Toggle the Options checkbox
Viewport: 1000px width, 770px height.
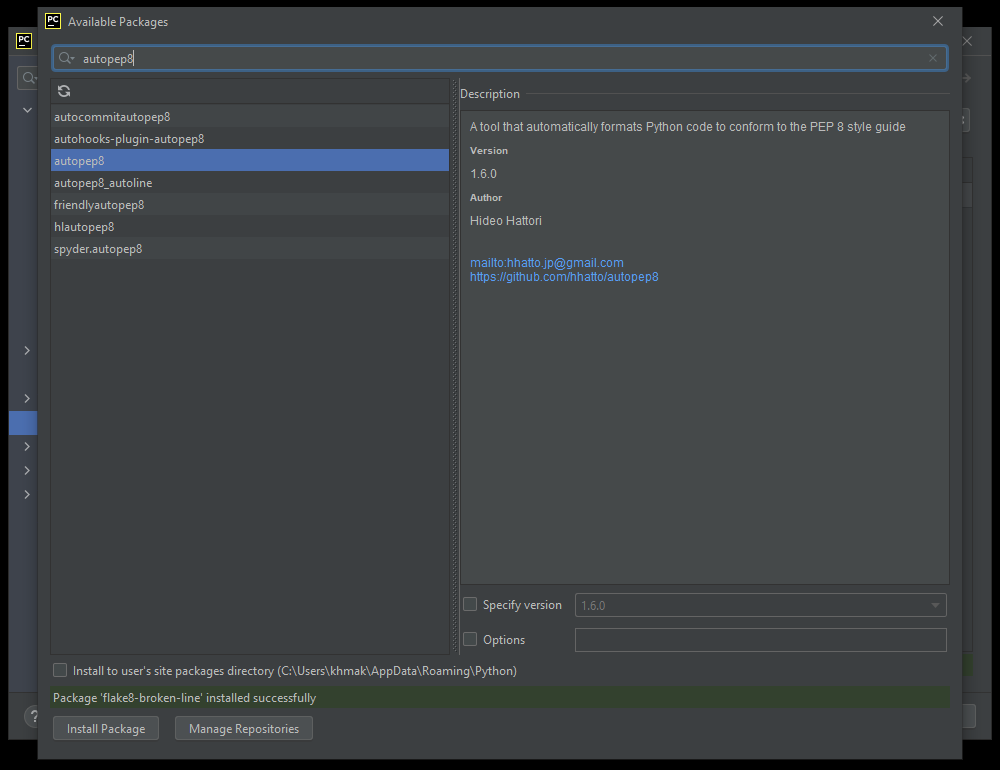pos(470,640)
